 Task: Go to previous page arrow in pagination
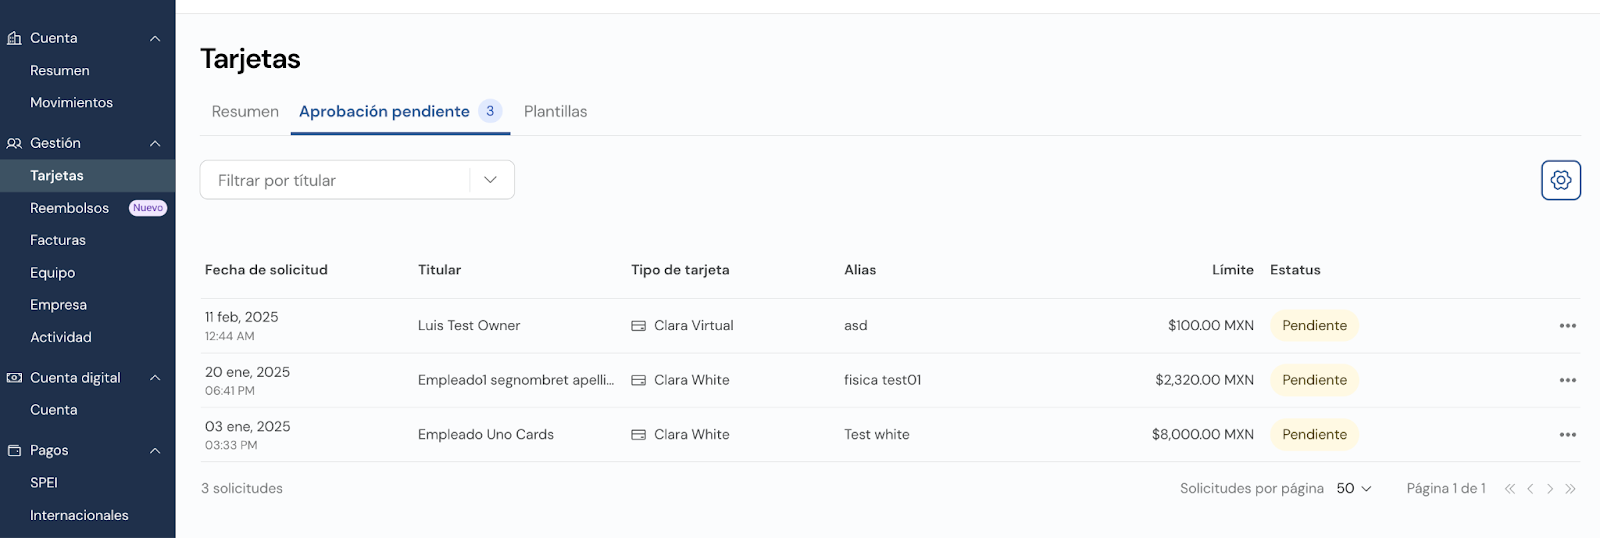[1530, 489]
